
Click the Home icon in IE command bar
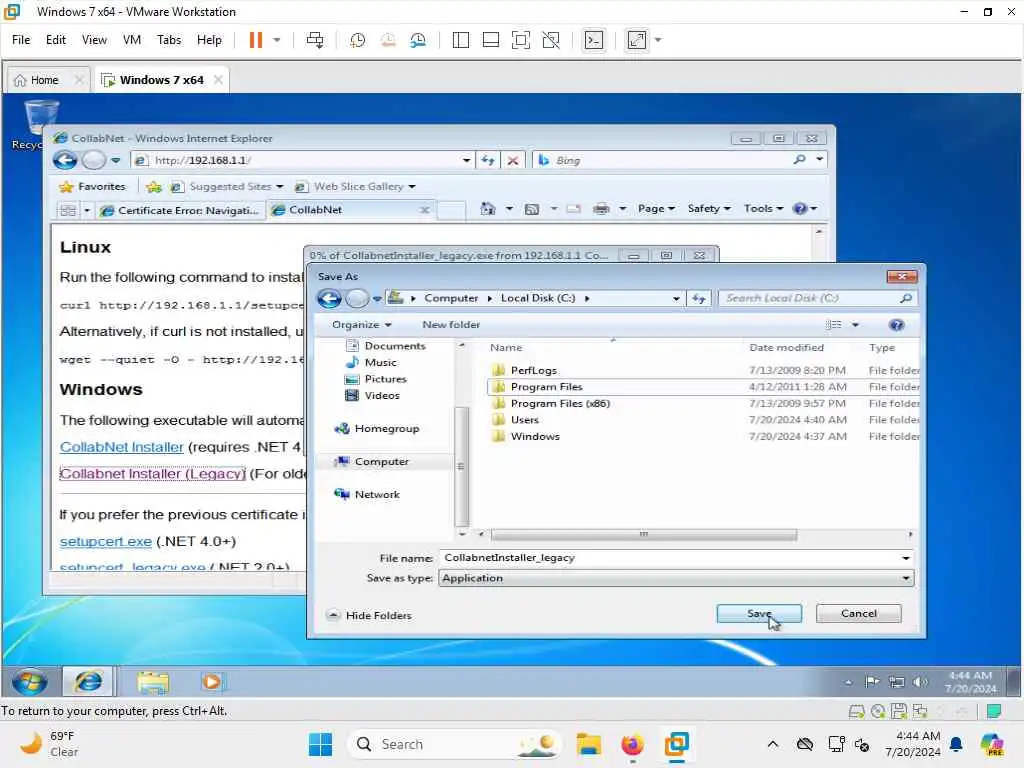tap(488, 209)
